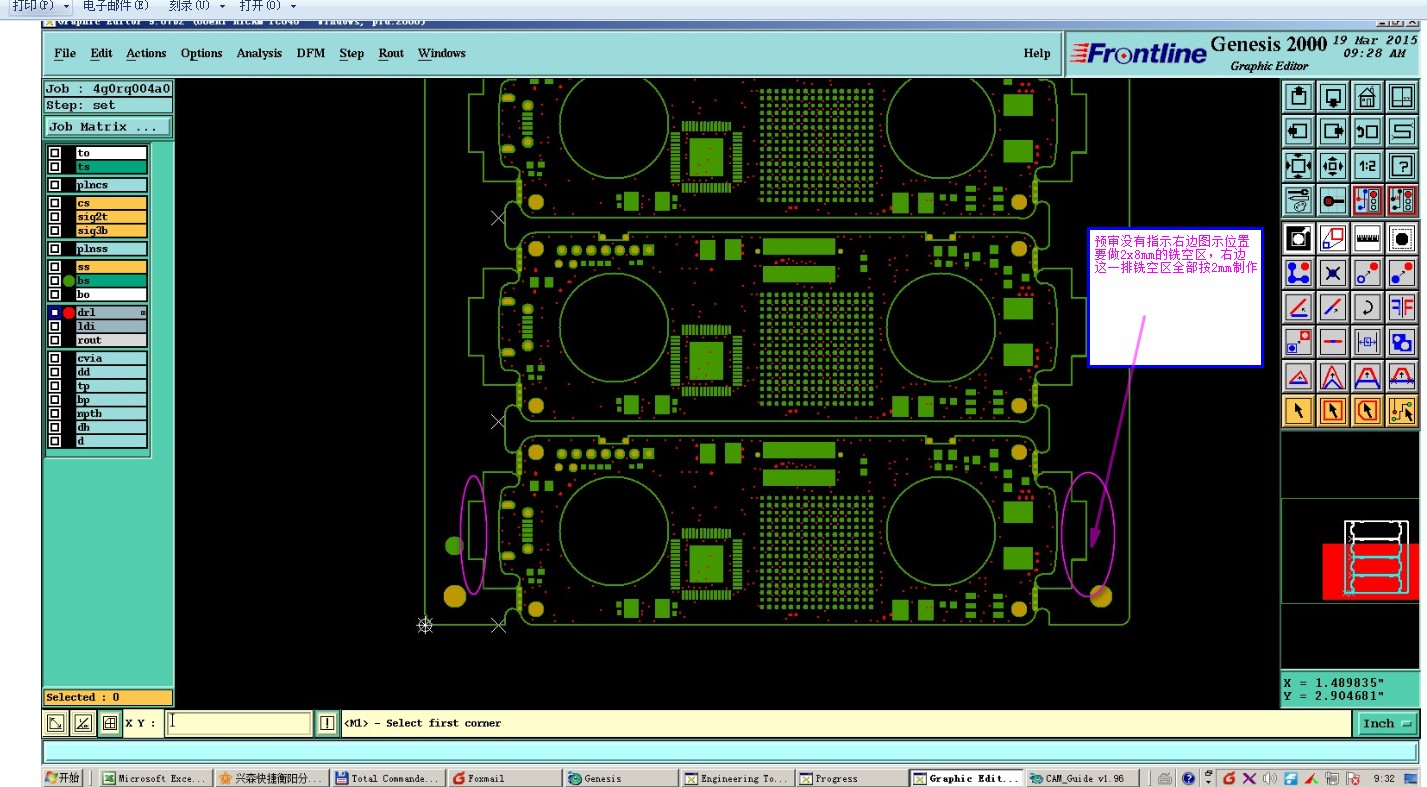Click the Home view icon

point(1367,97)
